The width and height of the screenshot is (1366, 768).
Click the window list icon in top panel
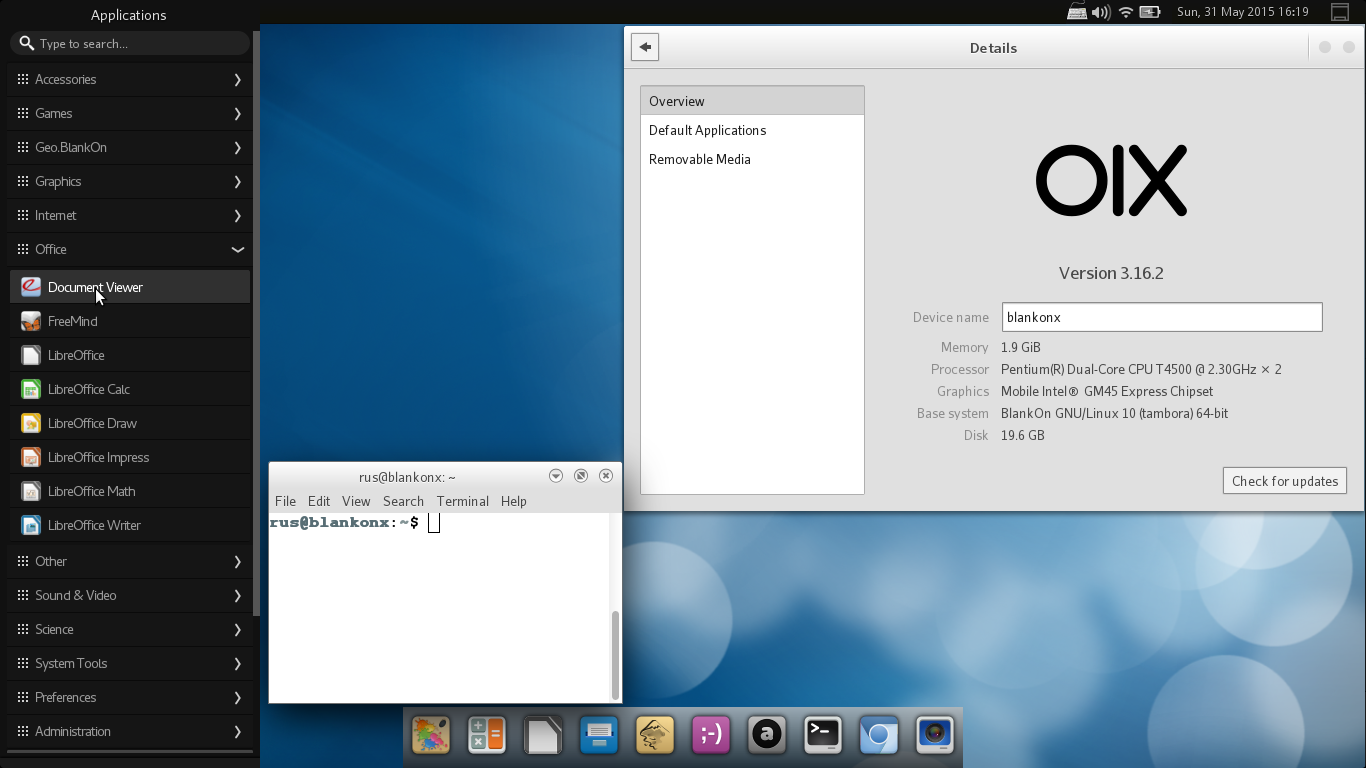(1340, 12)
